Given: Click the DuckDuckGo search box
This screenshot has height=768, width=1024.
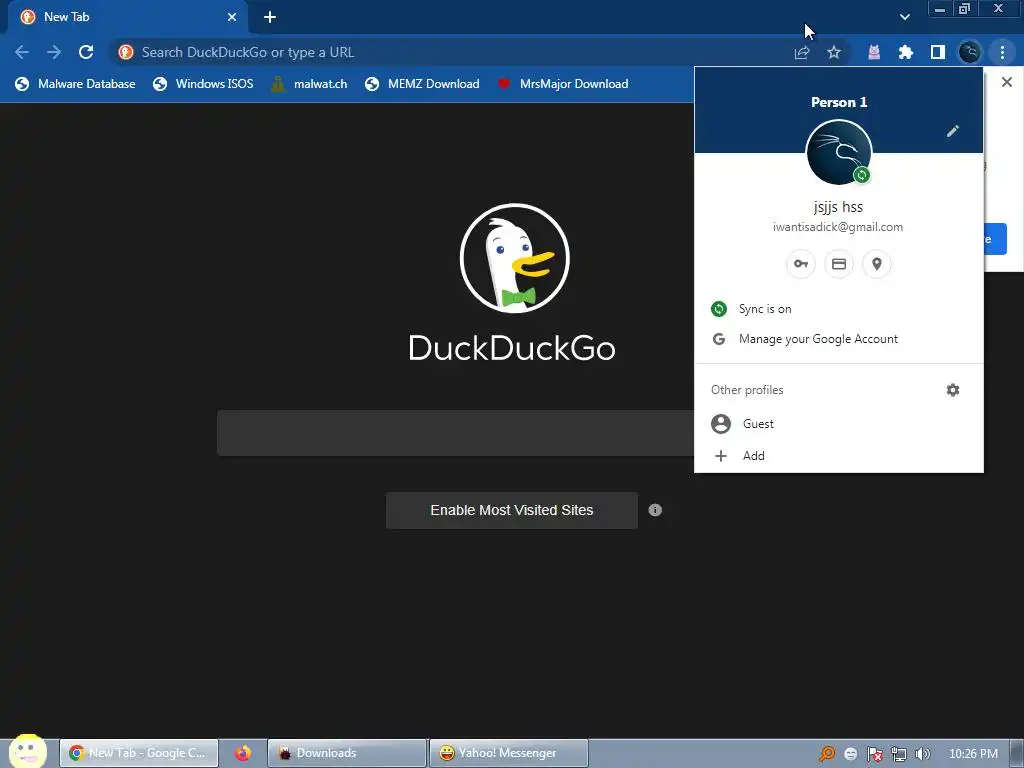Looking at the screenshot, I should 456,433.
